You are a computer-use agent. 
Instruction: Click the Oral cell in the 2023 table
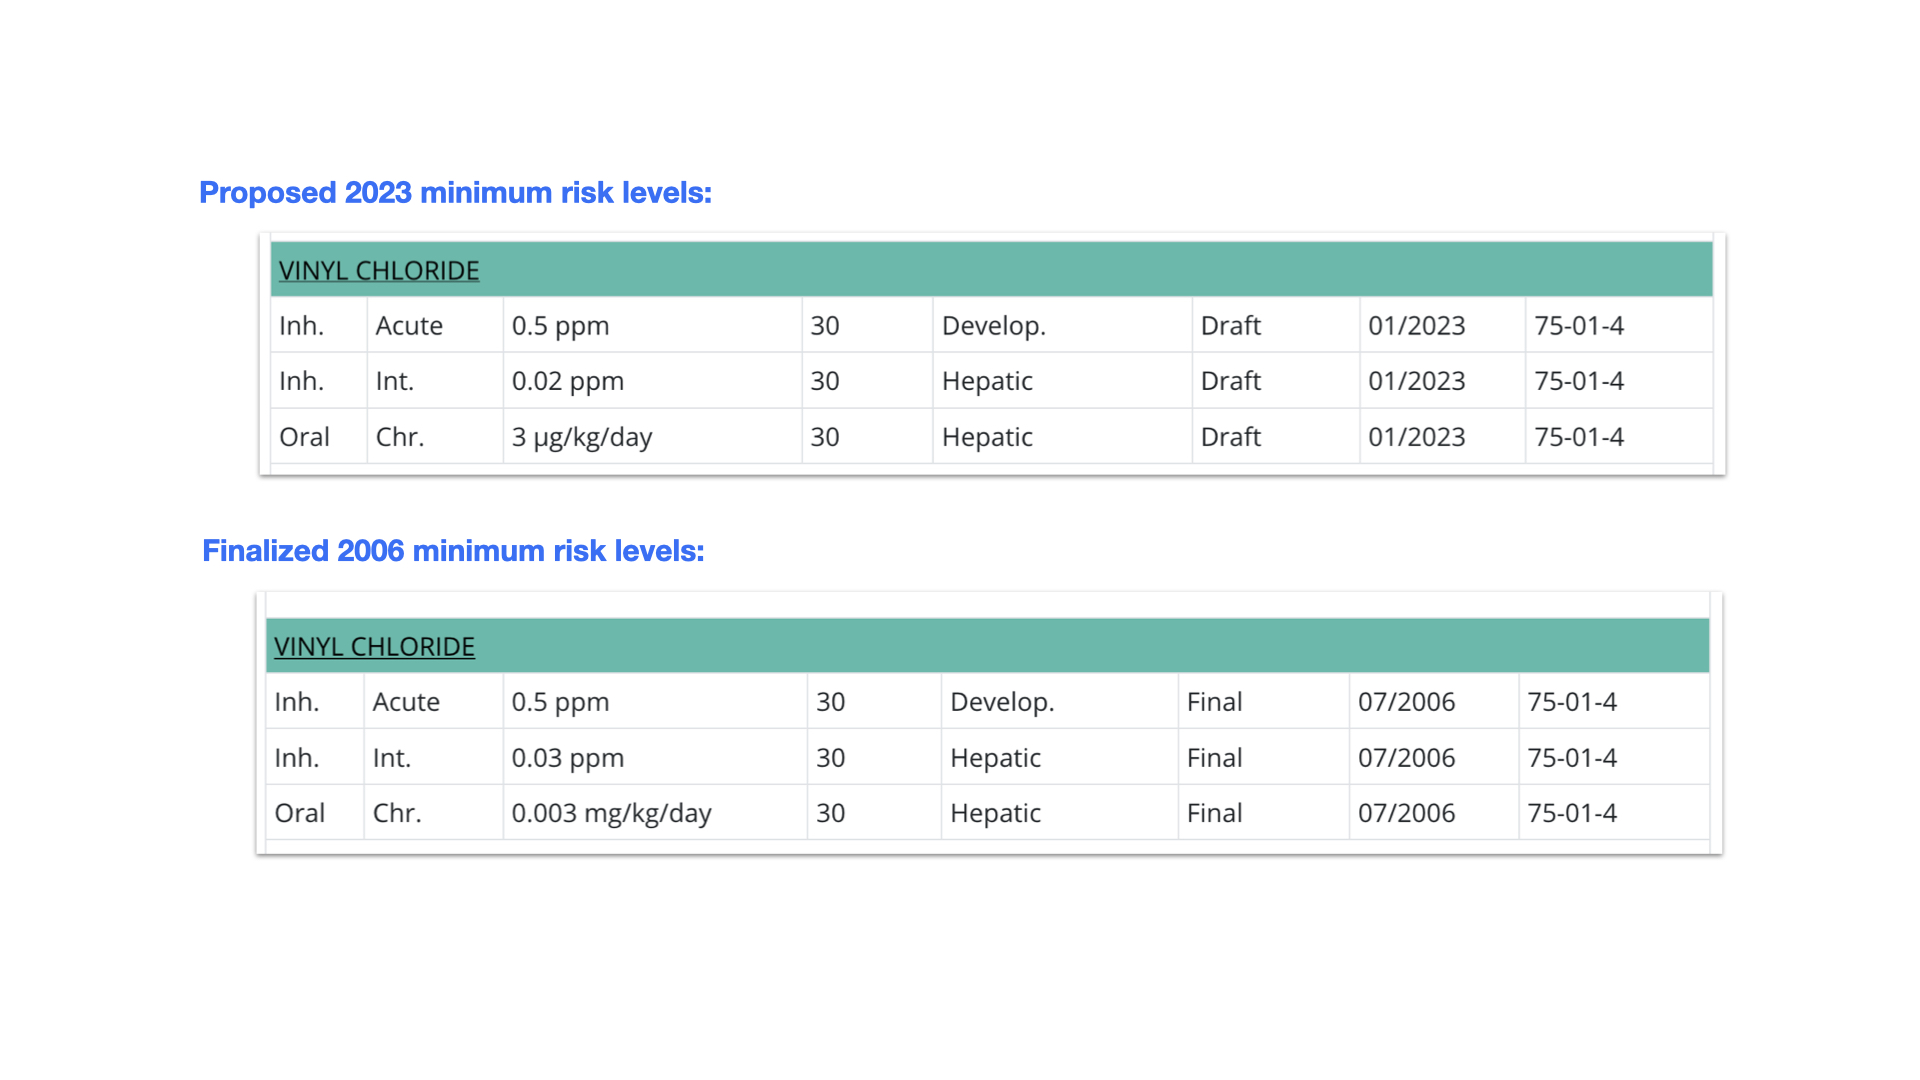click(x=304, y=437)
